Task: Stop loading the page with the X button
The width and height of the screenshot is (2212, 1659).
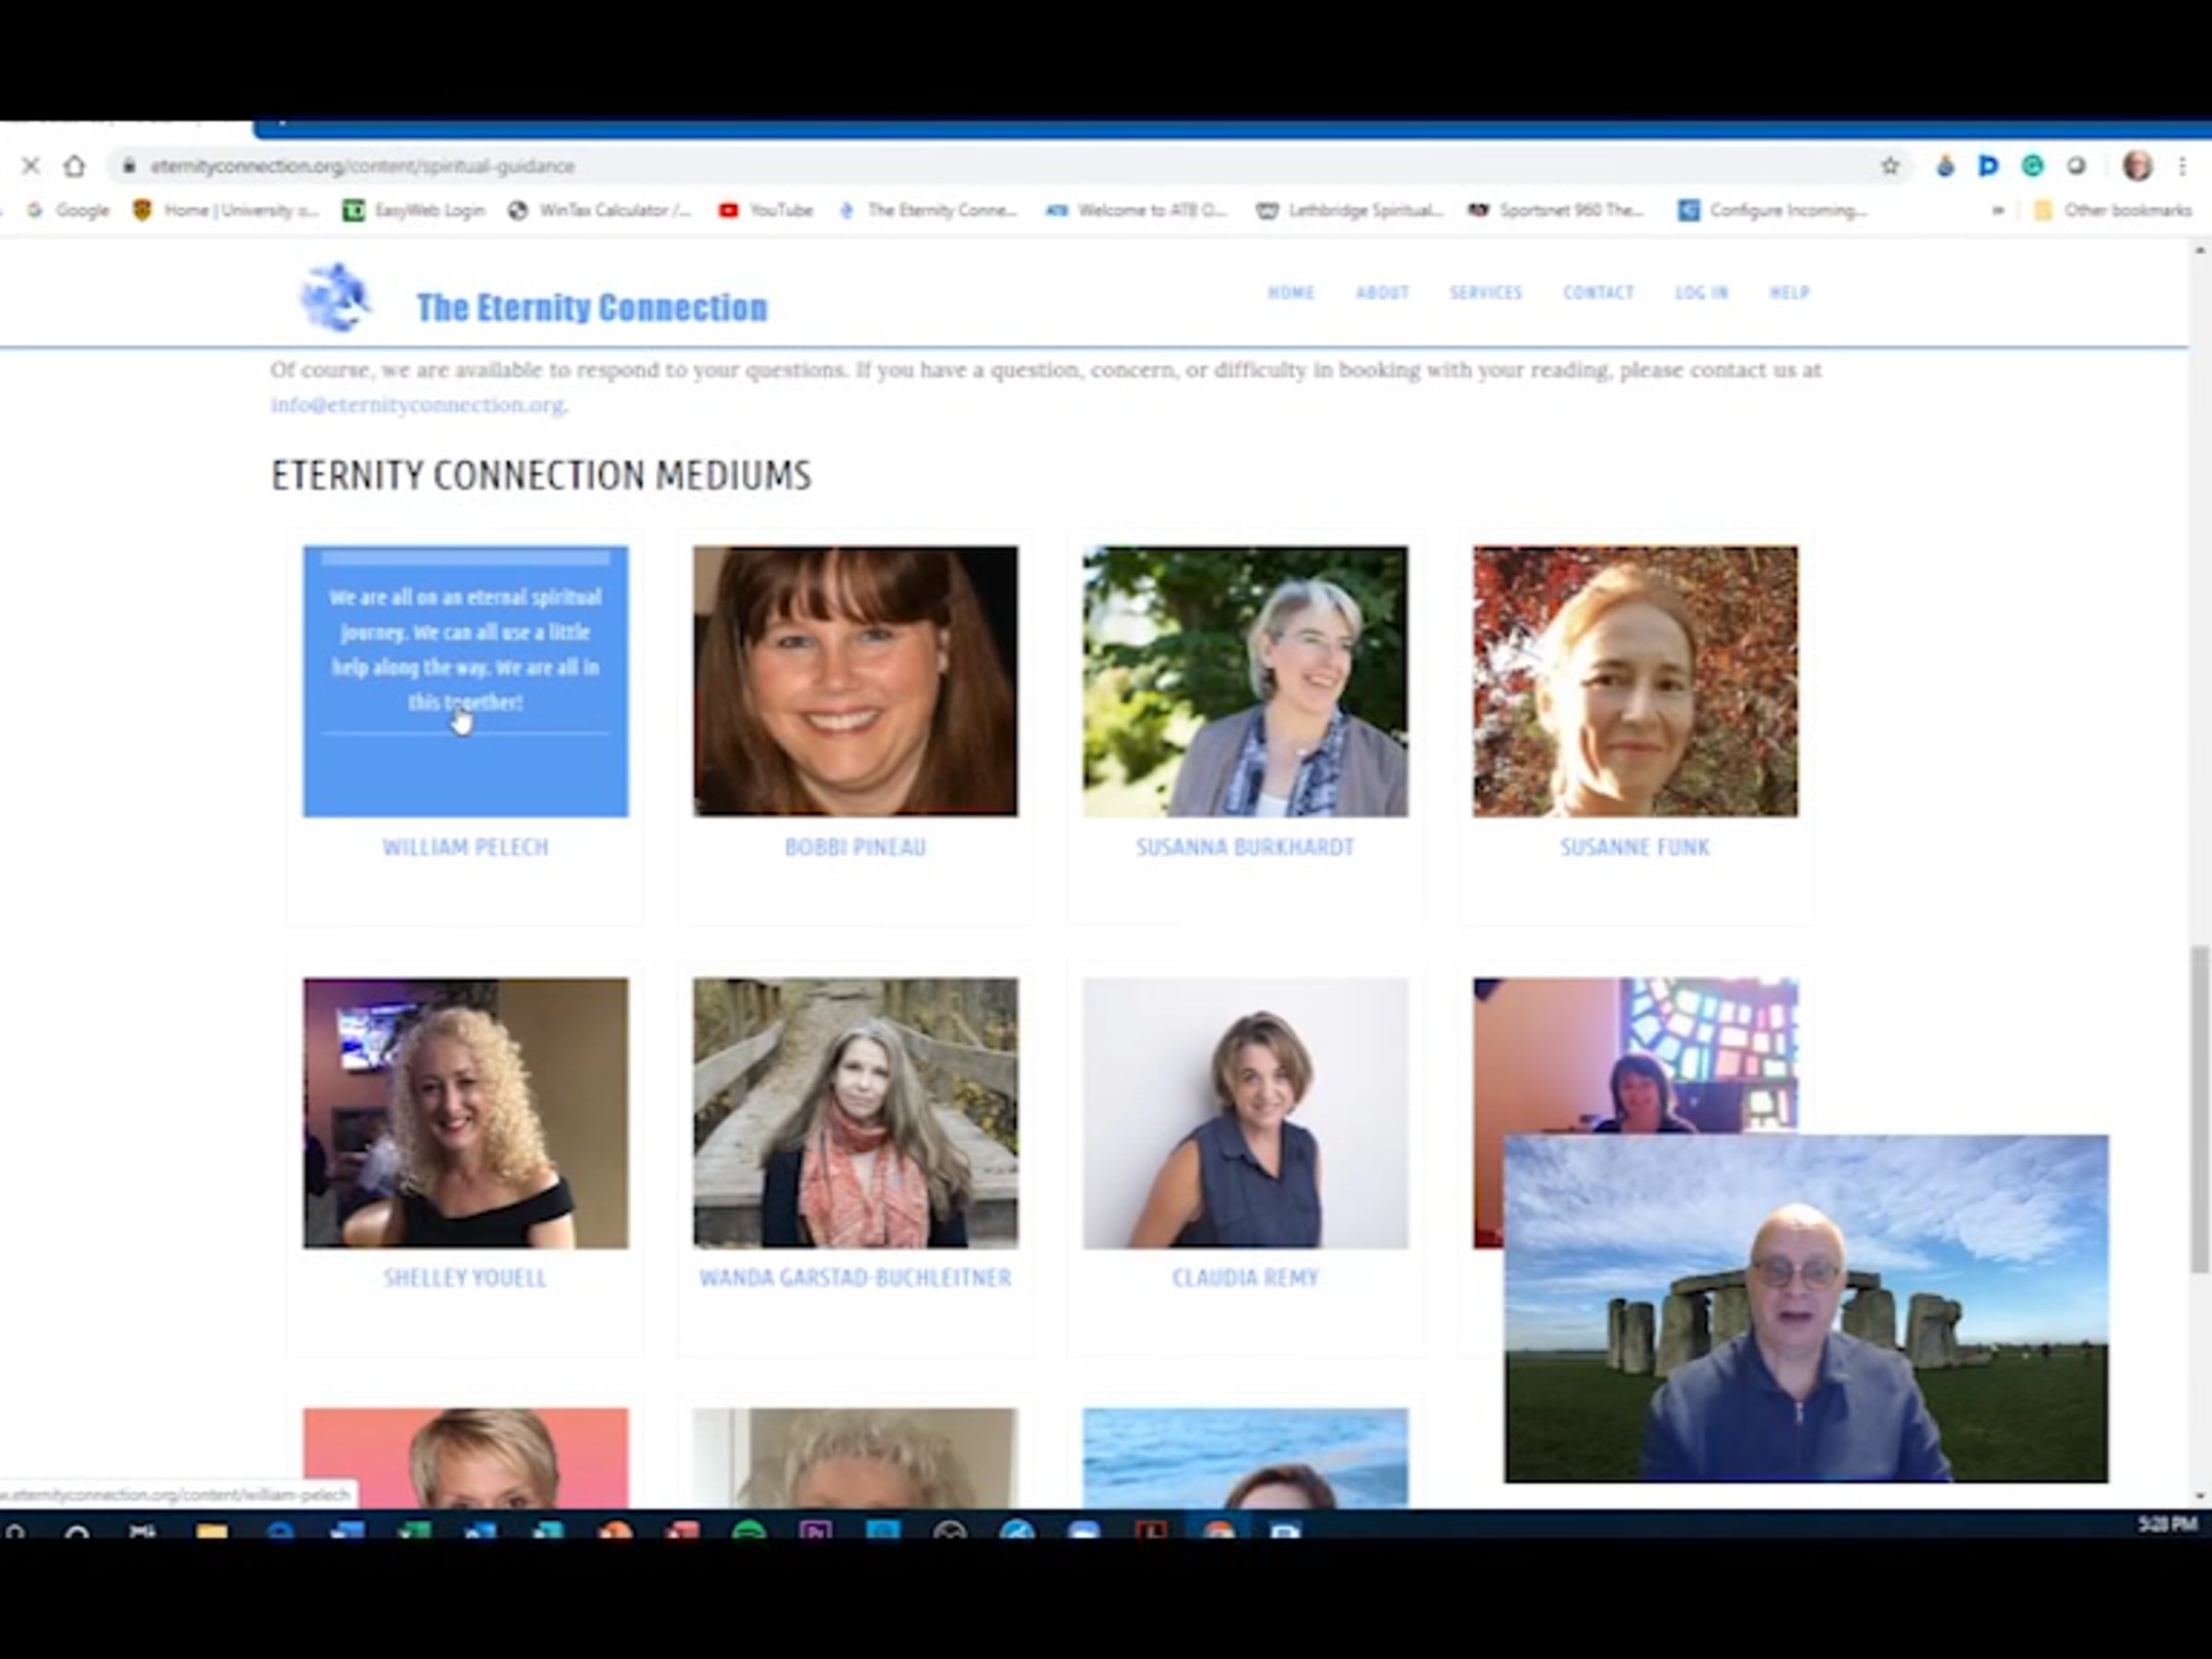Action: (x=30, y=166)
